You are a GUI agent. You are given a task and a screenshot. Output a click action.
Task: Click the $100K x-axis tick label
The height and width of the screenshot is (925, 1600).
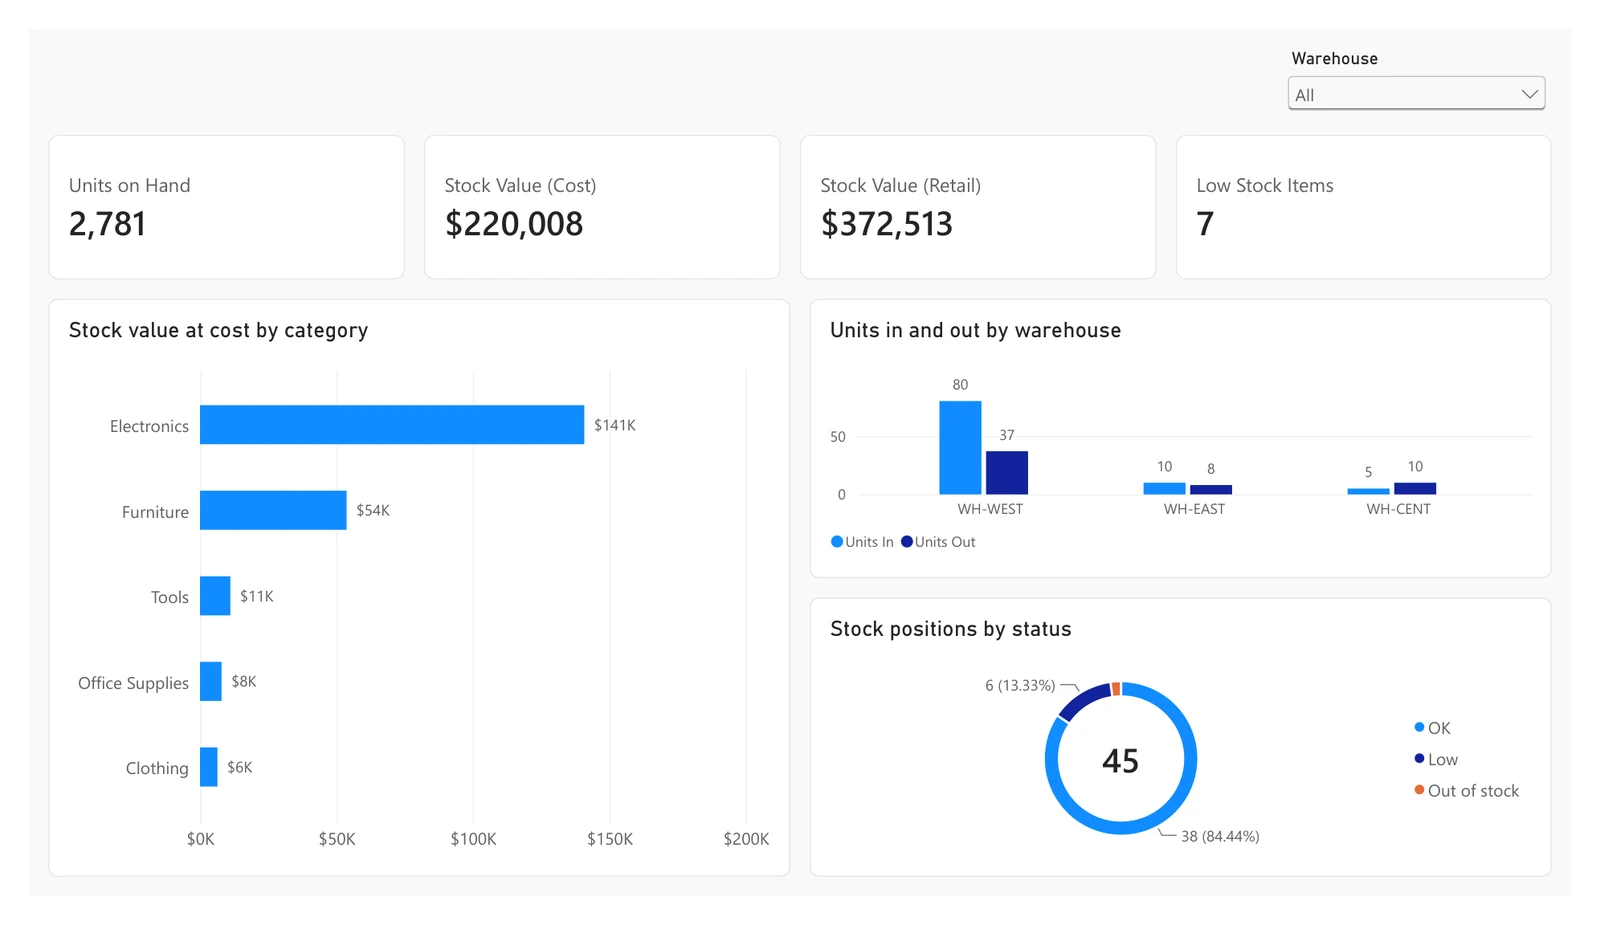[473, 839]
